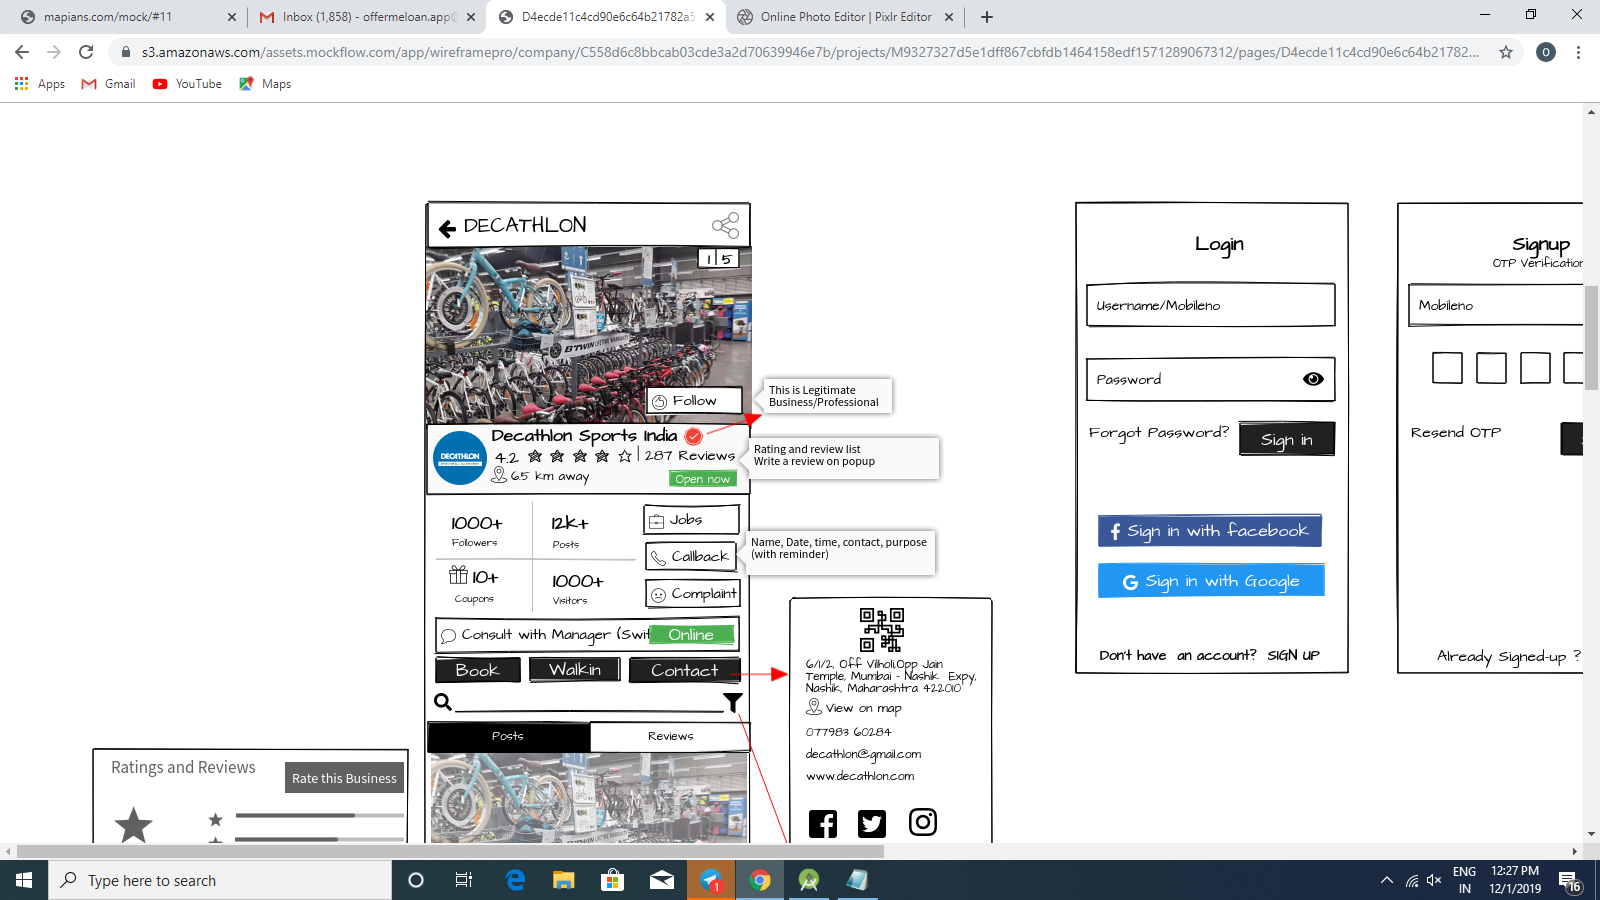This screenshot has width=1600, height=900.
Task: Open YouTube bookmark
Action: (187, 84)
